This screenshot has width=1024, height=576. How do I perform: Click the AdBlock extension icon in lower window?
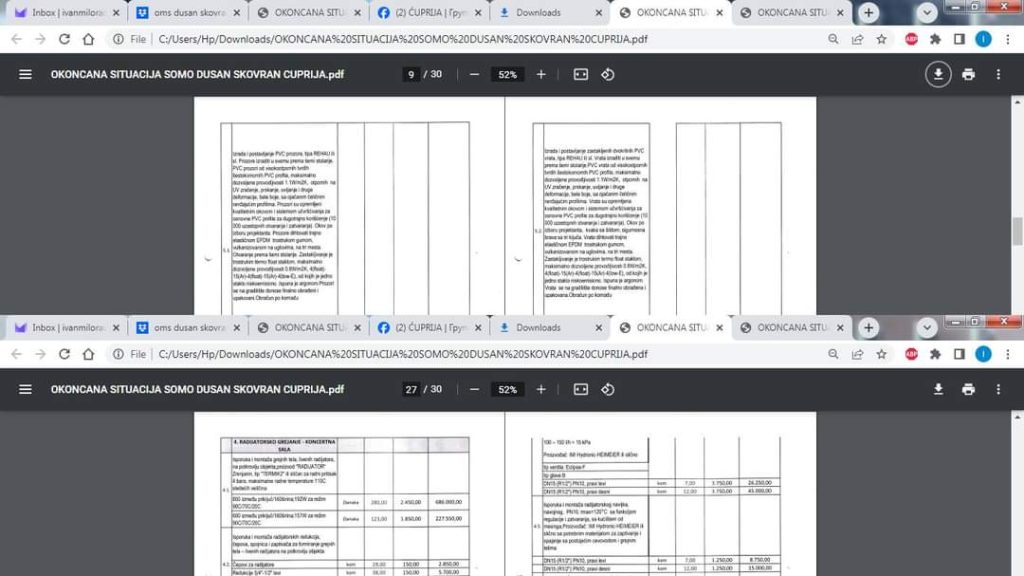[911, 353]
